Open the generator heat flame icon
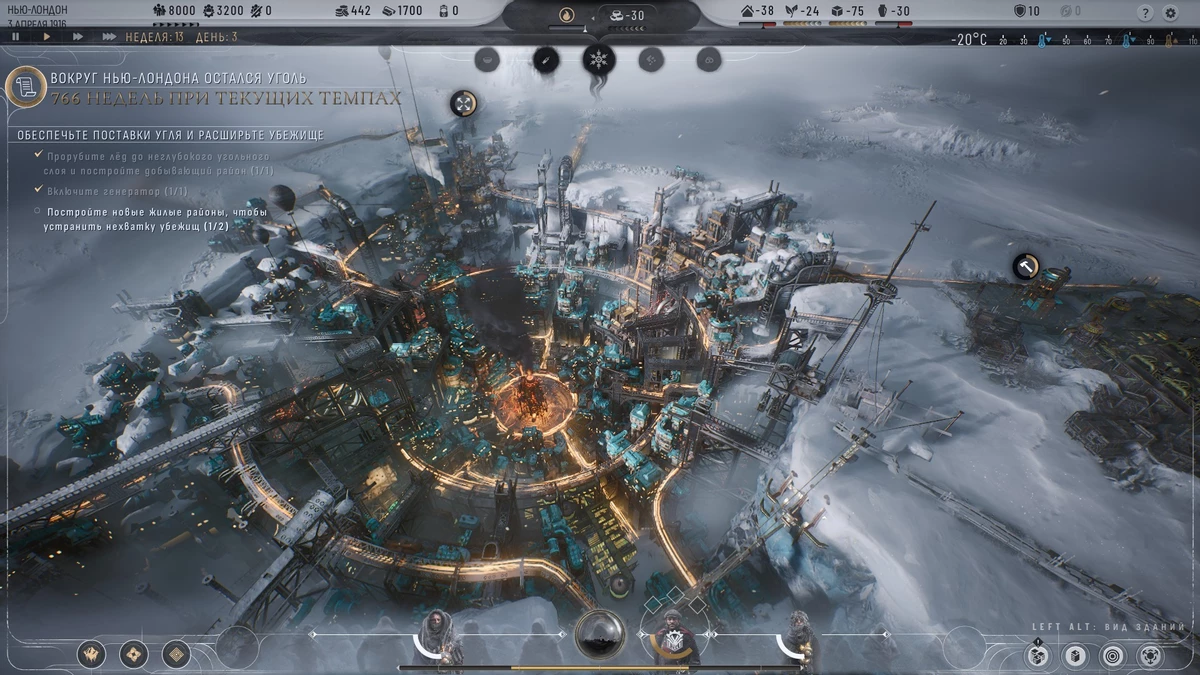1200x675 pixels. pyautogui.click(x=568, y=15)
